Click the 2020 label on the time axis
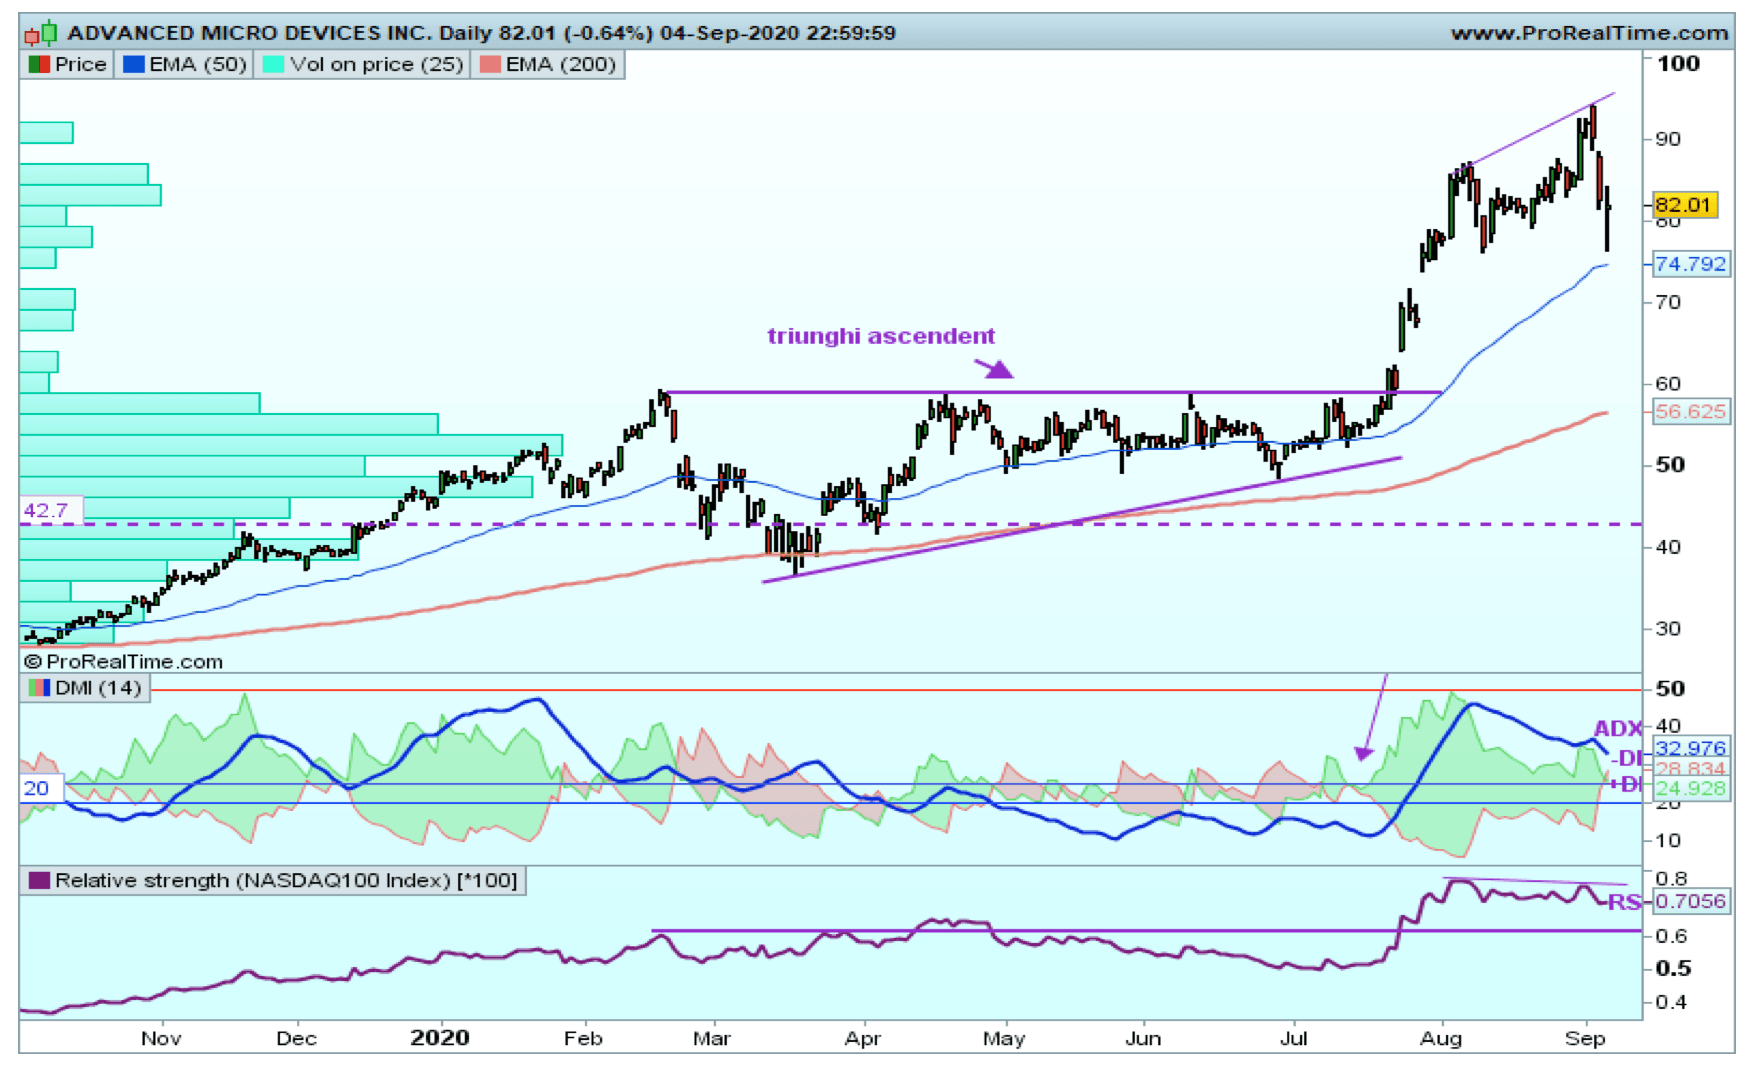 click(440, 1038)
